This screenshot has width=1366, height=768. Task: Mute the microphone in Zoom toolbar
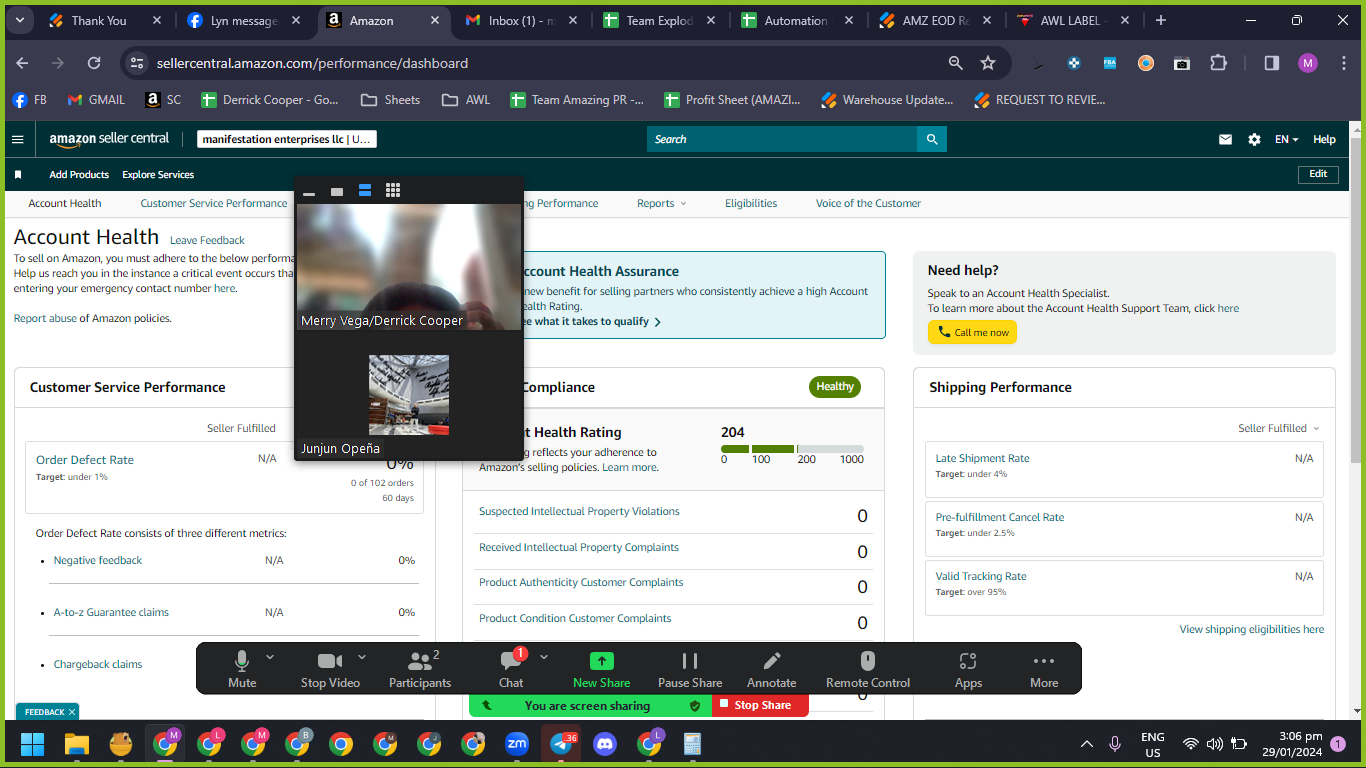tap(242, 669)
